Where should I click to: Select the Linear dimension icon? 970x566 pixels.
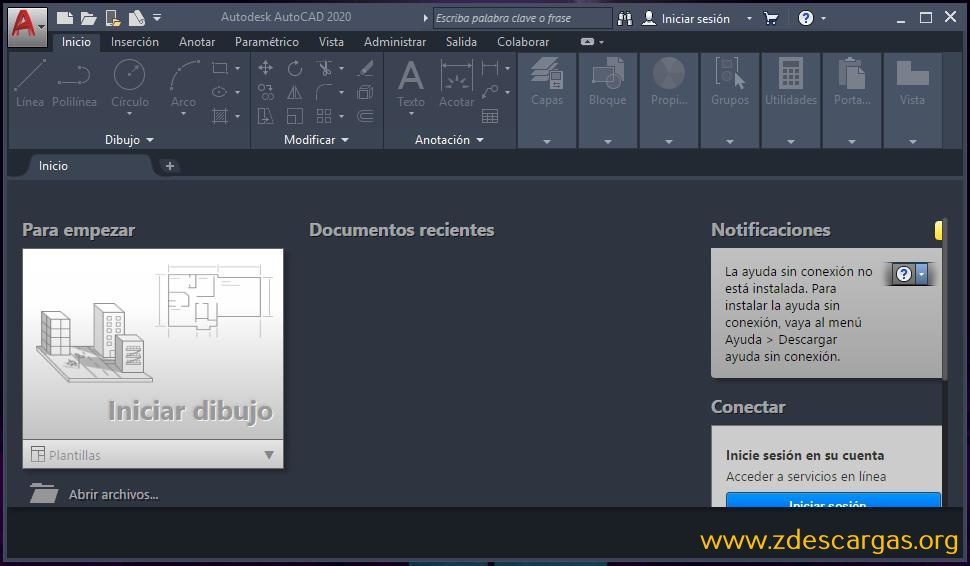click(x=490, y=68)
